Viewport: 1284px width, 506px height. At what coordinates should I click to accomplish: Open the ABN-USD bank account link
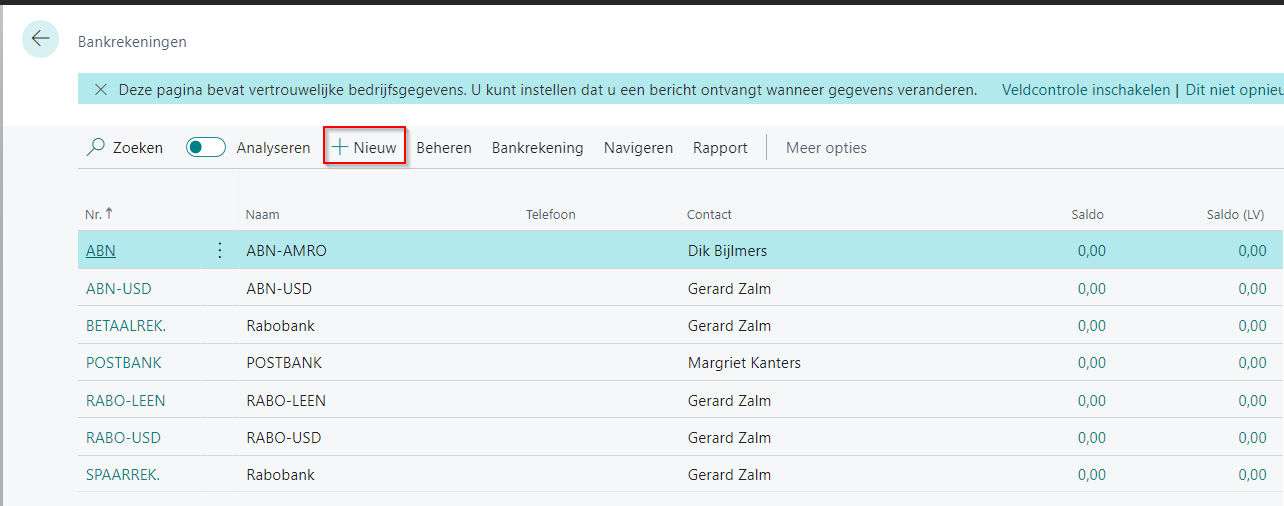tap(119, 289)
